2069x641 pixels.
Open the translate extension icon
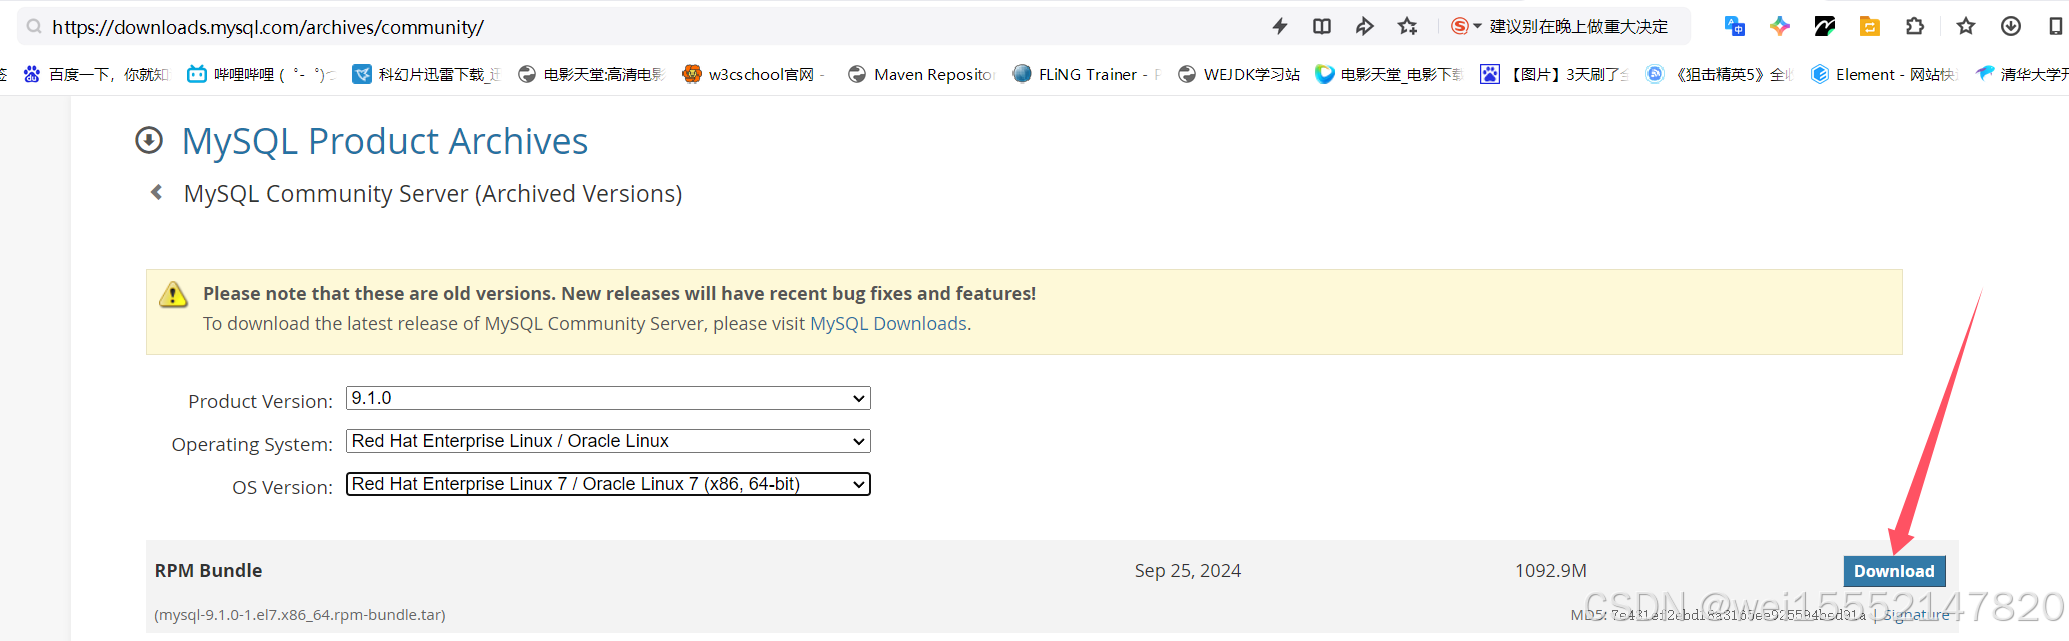point(1735,27)
